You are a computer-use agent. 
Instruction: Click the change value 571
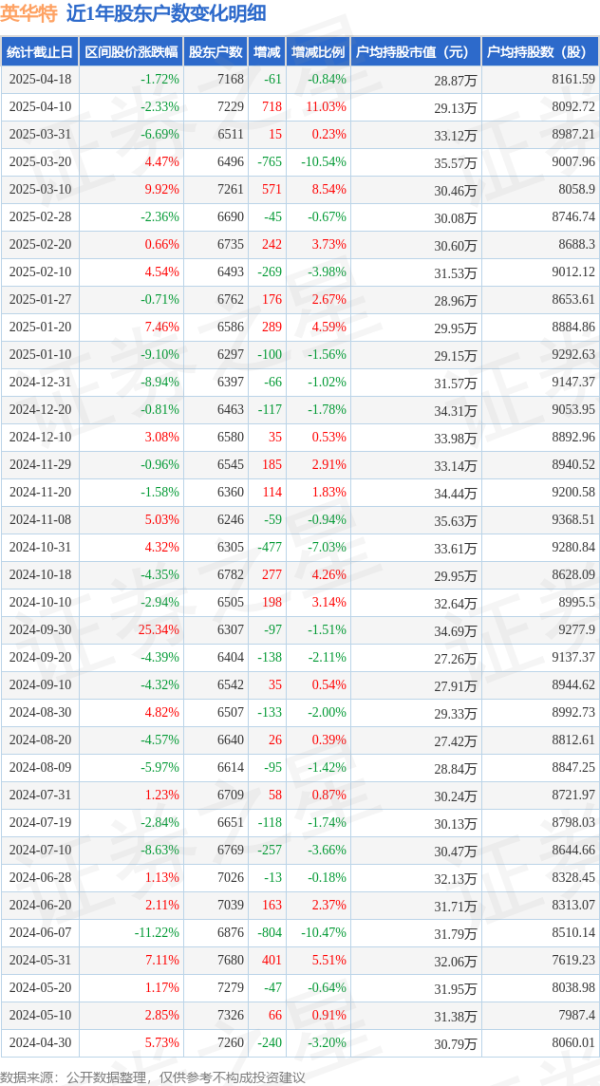pos(272,189)
